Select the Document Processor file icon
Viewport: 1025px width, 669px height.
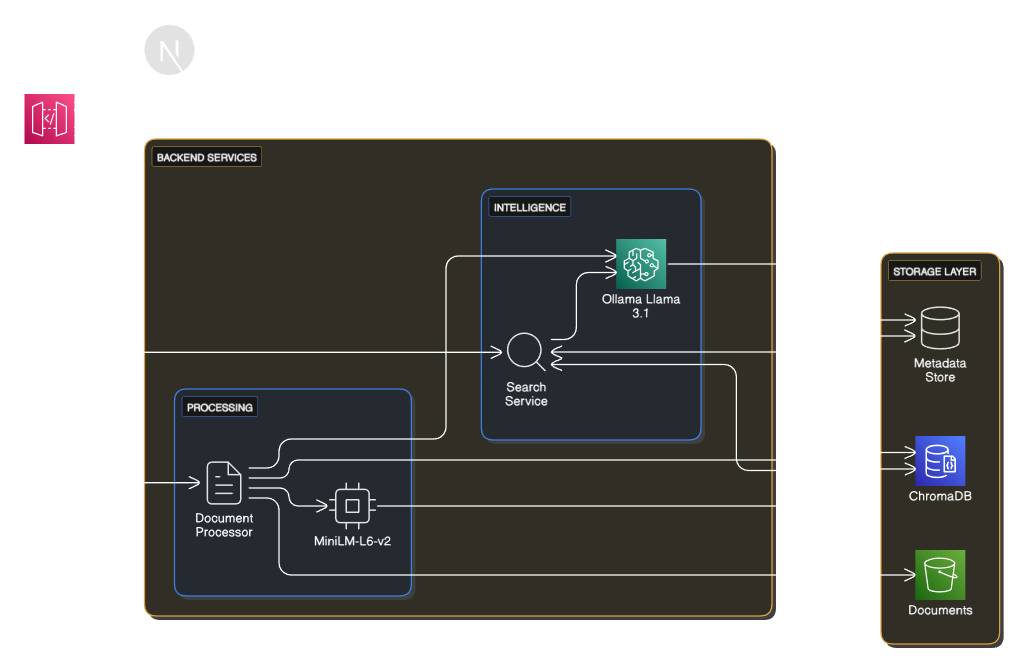tap(222, 483)
